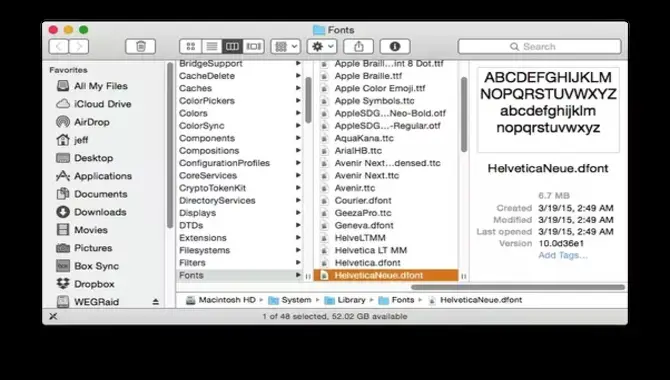Viewport: 670px width, 380px height.
Task: Select Helvetica.dfont file
Action: pyautogui.click(x=367, y=262)
